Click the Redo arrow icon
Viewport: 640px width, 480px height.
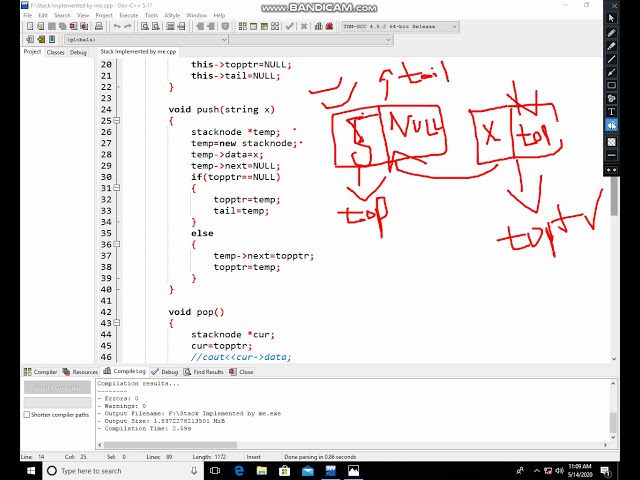click(x=128, y=27)
